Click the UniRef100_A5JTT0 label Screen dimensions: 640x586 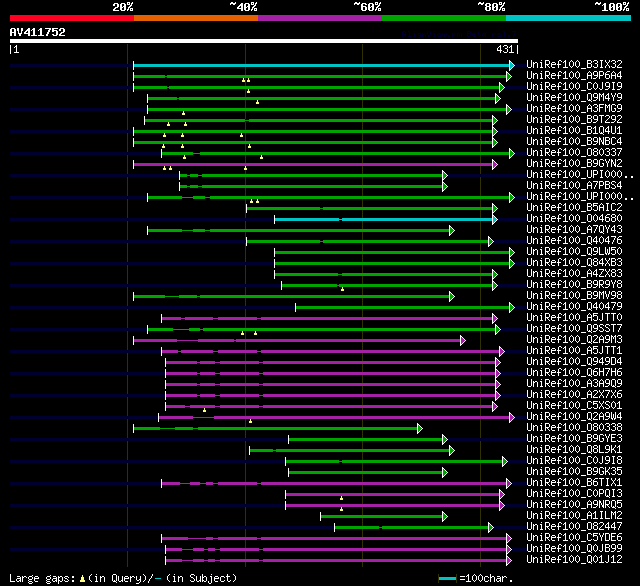coord(574,318)
